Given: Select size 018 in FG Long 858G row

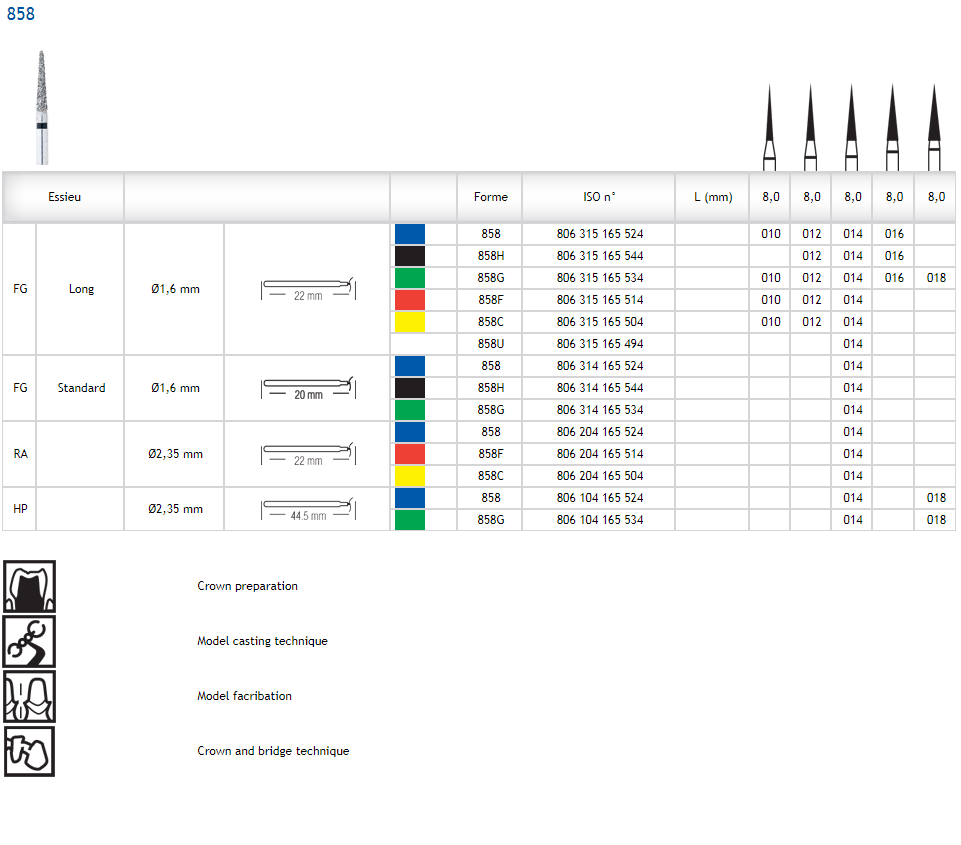Looking at the screenshot, I should tap(935, 278).
